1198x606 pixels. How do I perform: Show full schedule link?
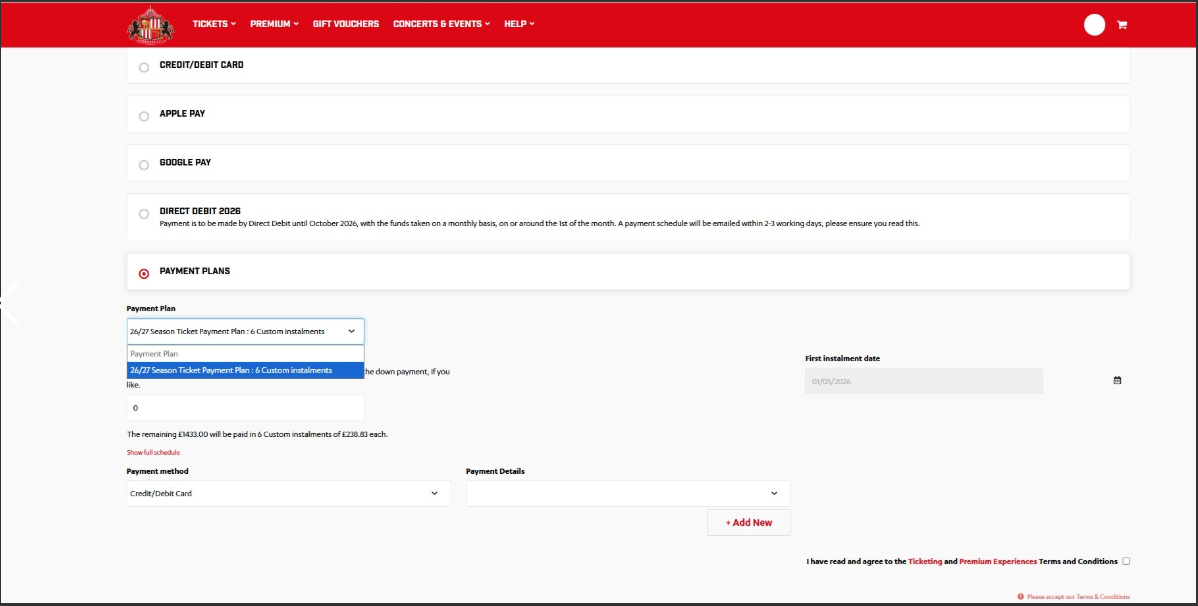(153, 453)
